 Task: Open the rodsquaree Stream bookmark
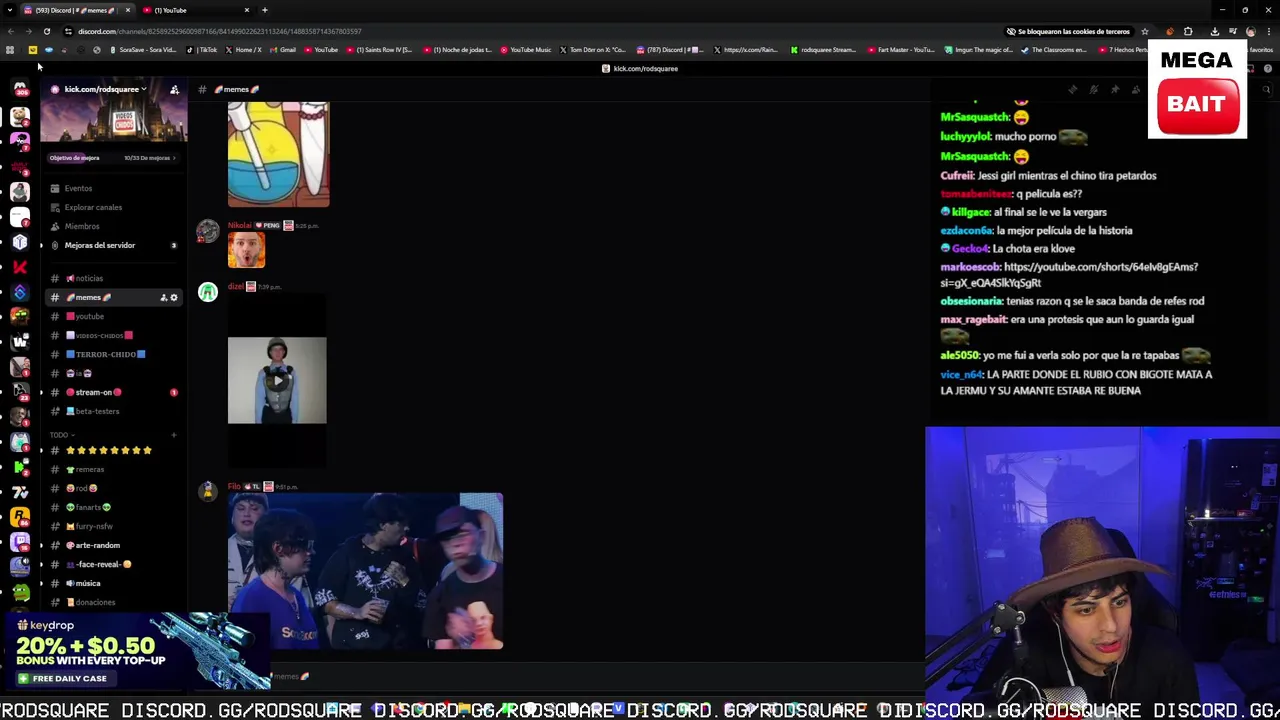pos(823,50)
